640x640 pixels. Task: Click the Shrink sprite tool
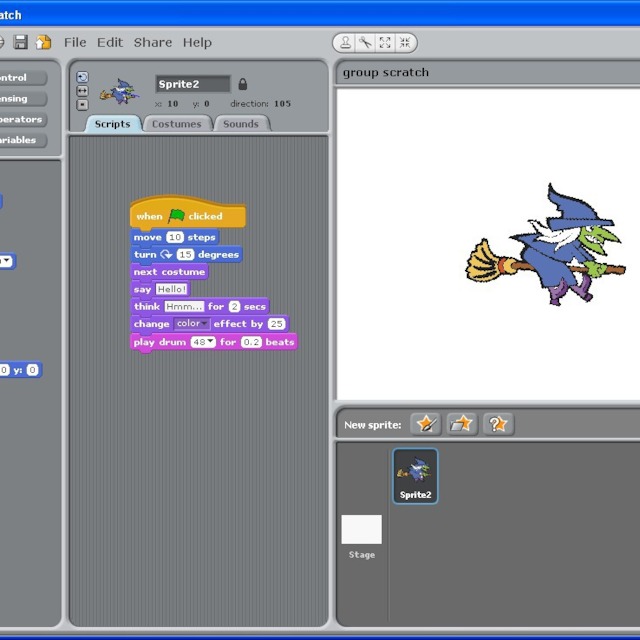tap(405, 43)
